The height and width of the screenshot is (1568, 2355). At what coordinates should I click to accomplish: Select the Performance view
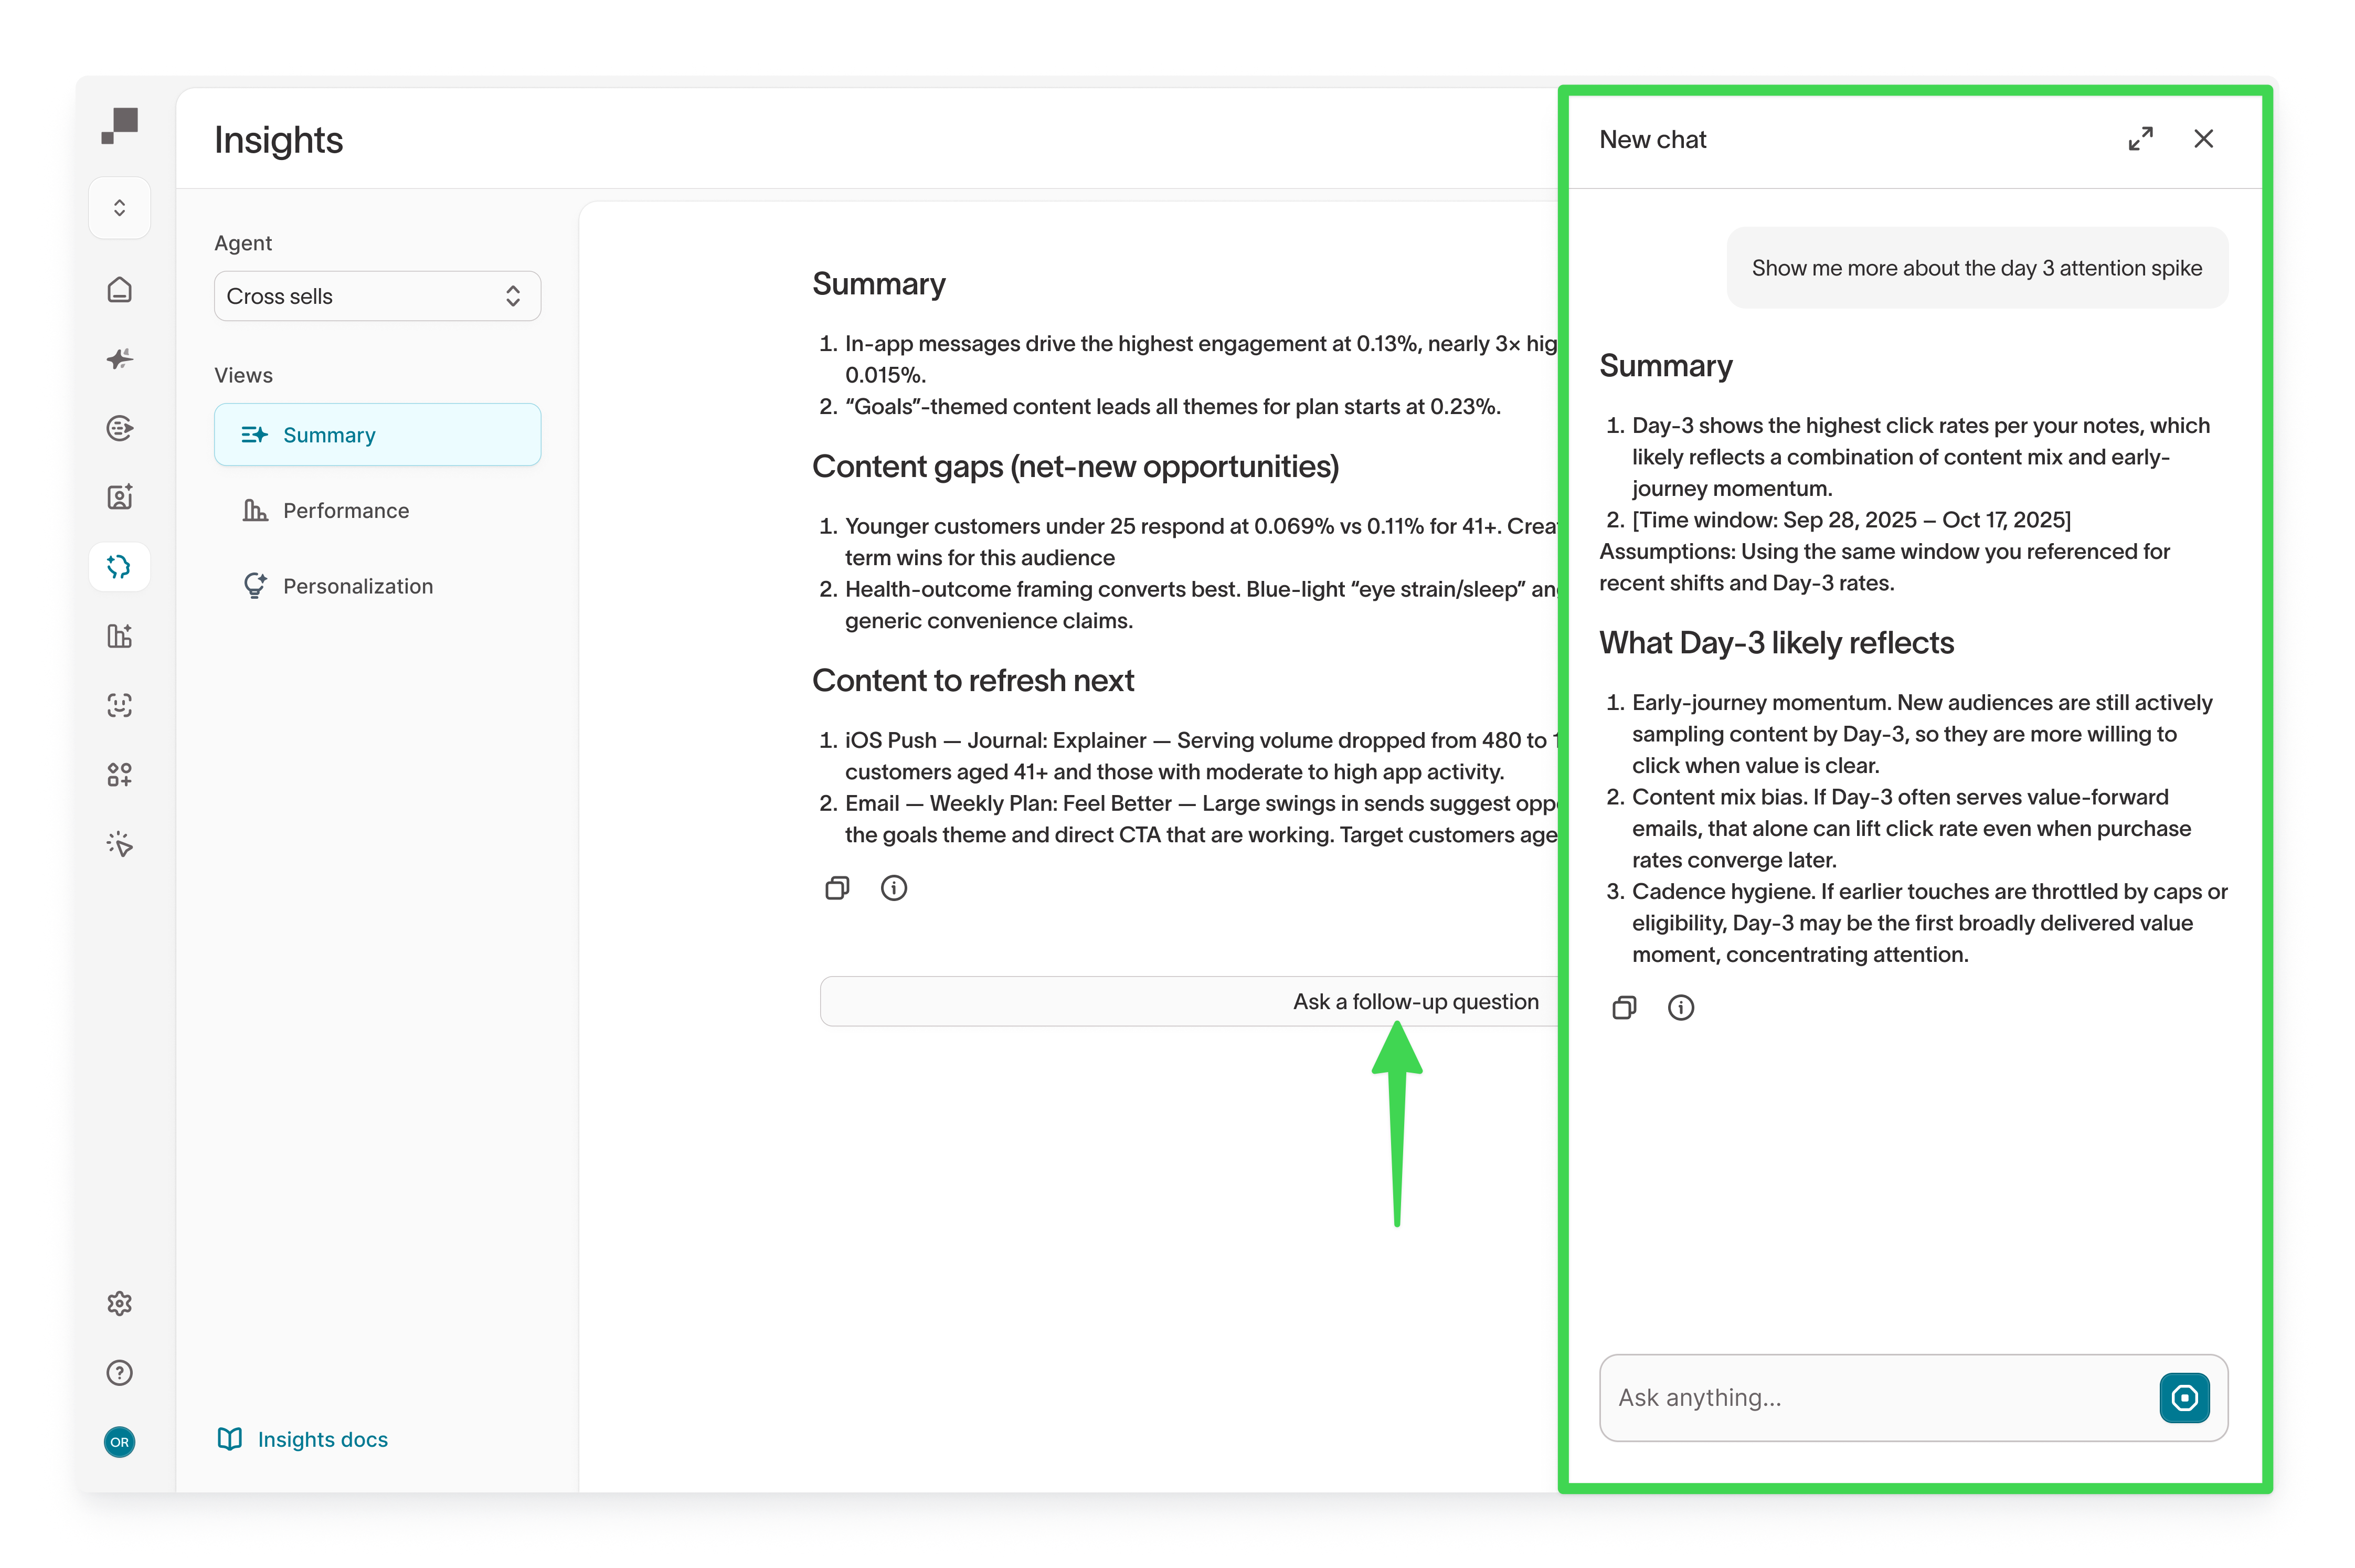345,511
